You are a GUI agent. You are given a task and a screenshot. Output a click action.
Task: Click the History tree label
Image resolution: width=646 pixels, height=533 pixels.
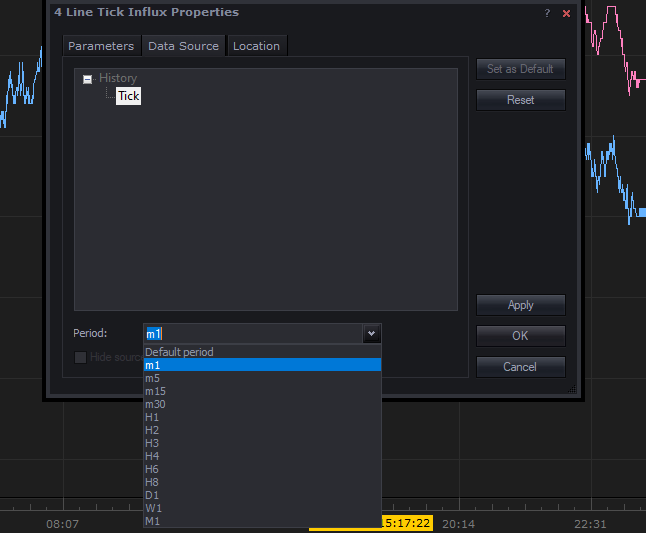click(118, 78)
